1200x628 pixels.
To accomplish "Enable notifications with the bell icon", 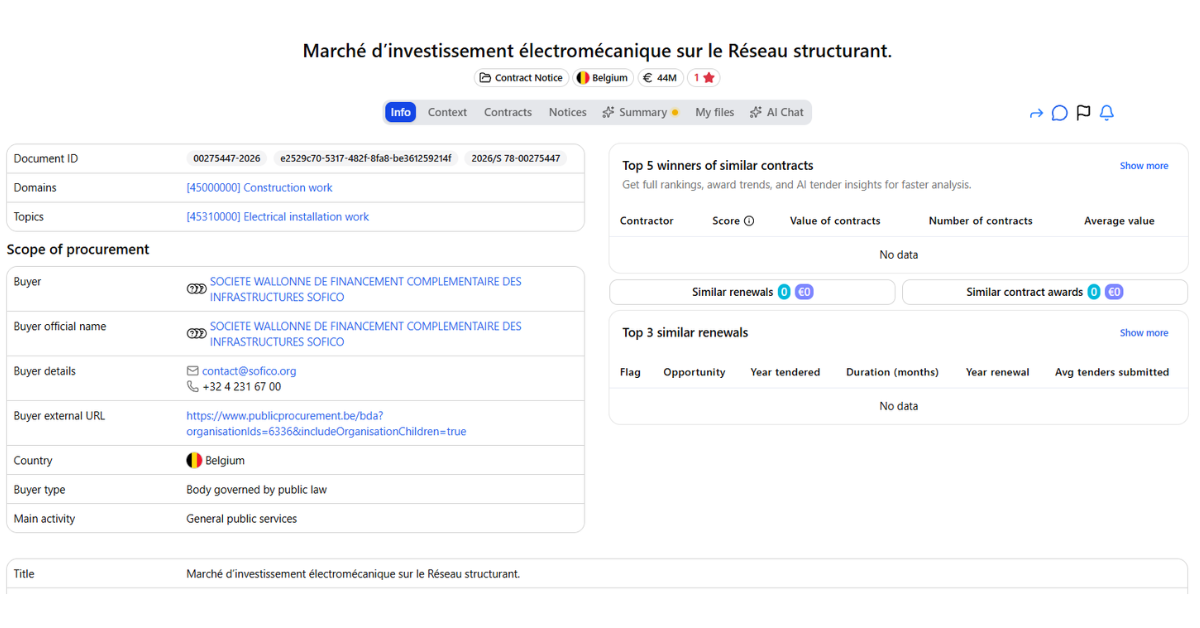I will 1107,113.
